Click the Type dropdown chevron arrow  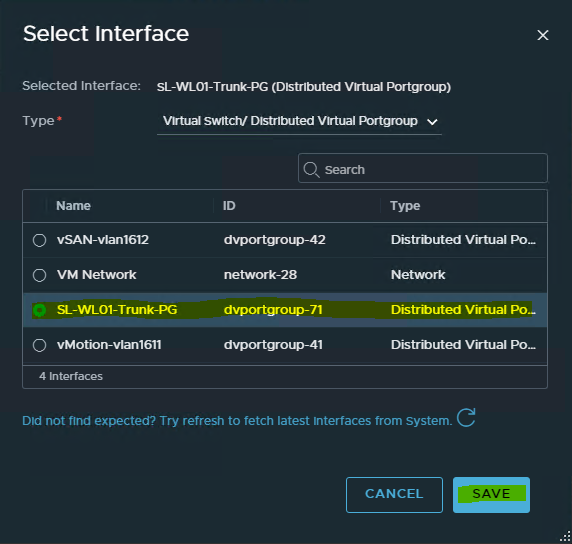click(x=432, y=122)
